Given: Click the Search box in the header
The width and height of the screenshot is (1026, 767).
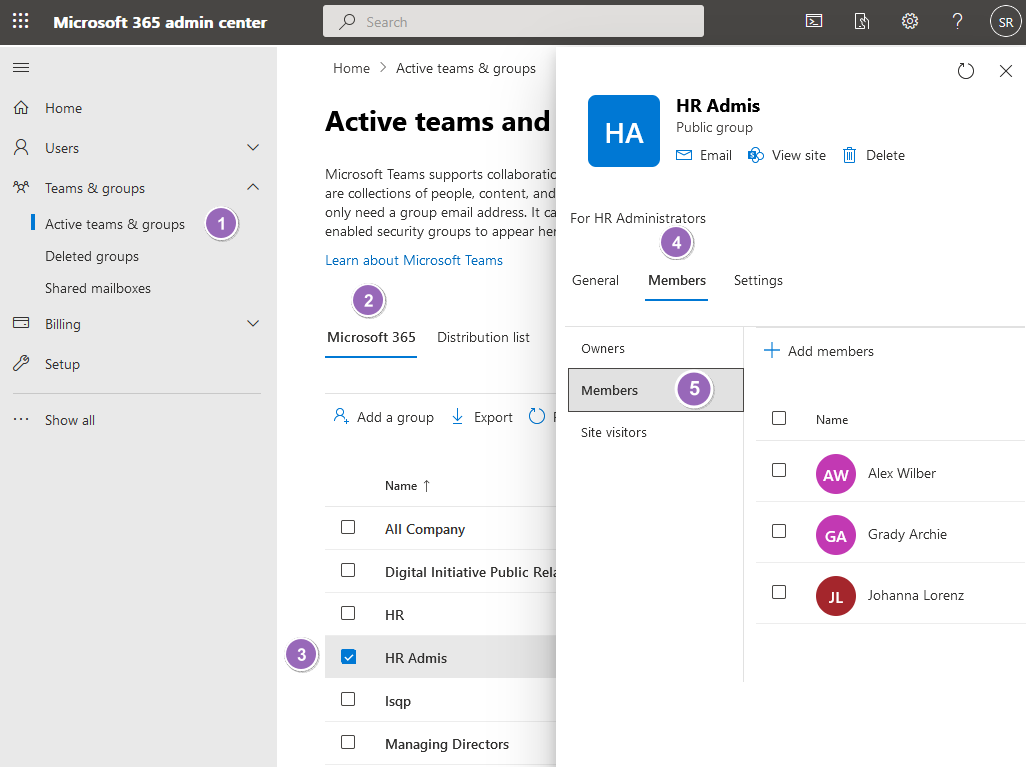Looking at the screenshot, I should point(513,22).
